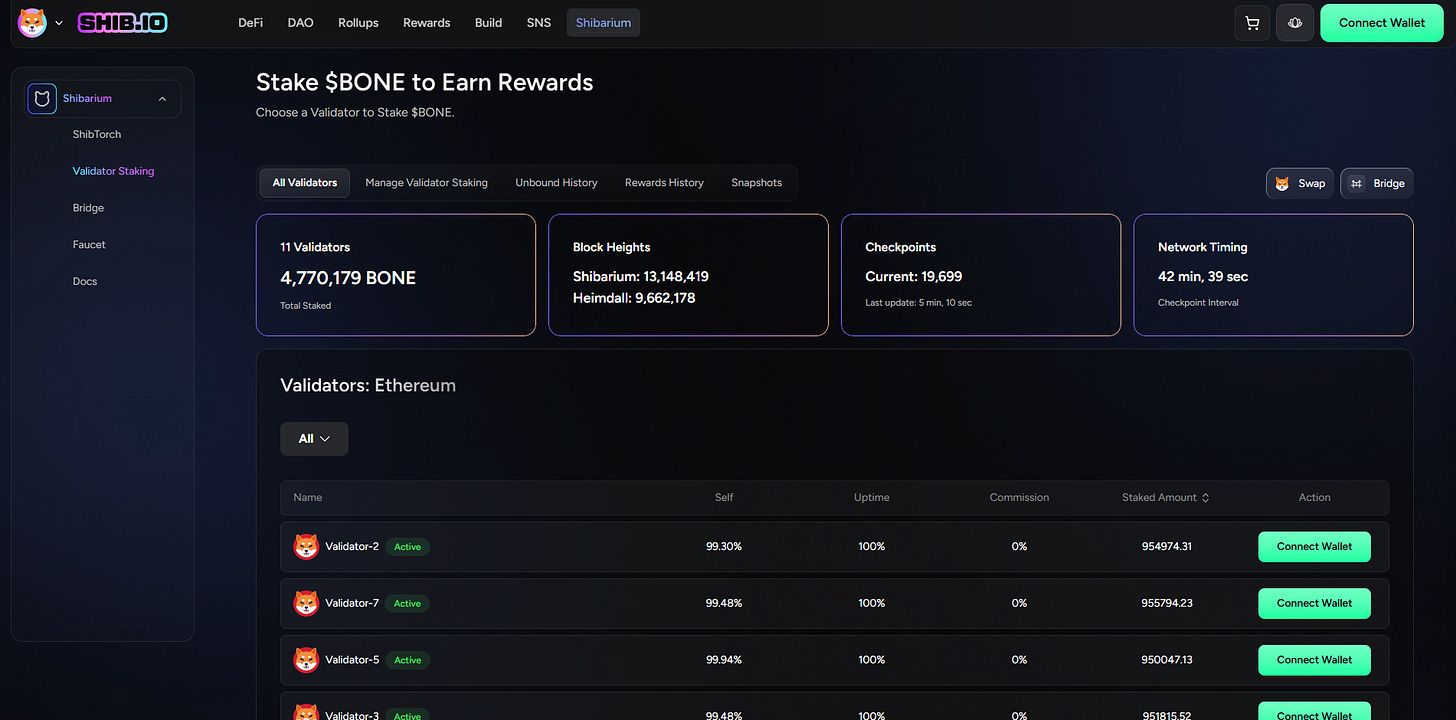1456x720 pixels.
Task: Click the Active badge for Validator-7
Action: pos(407,603)
